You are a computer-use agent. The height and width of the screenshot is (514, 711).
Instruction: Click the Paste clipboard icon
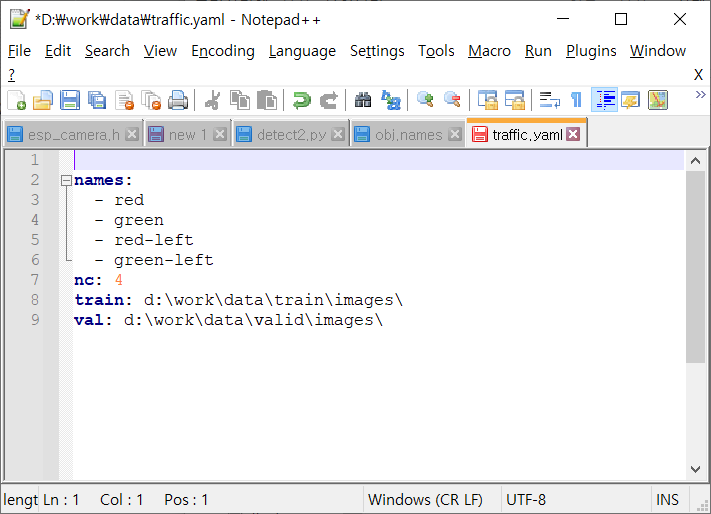coord(267,100)
